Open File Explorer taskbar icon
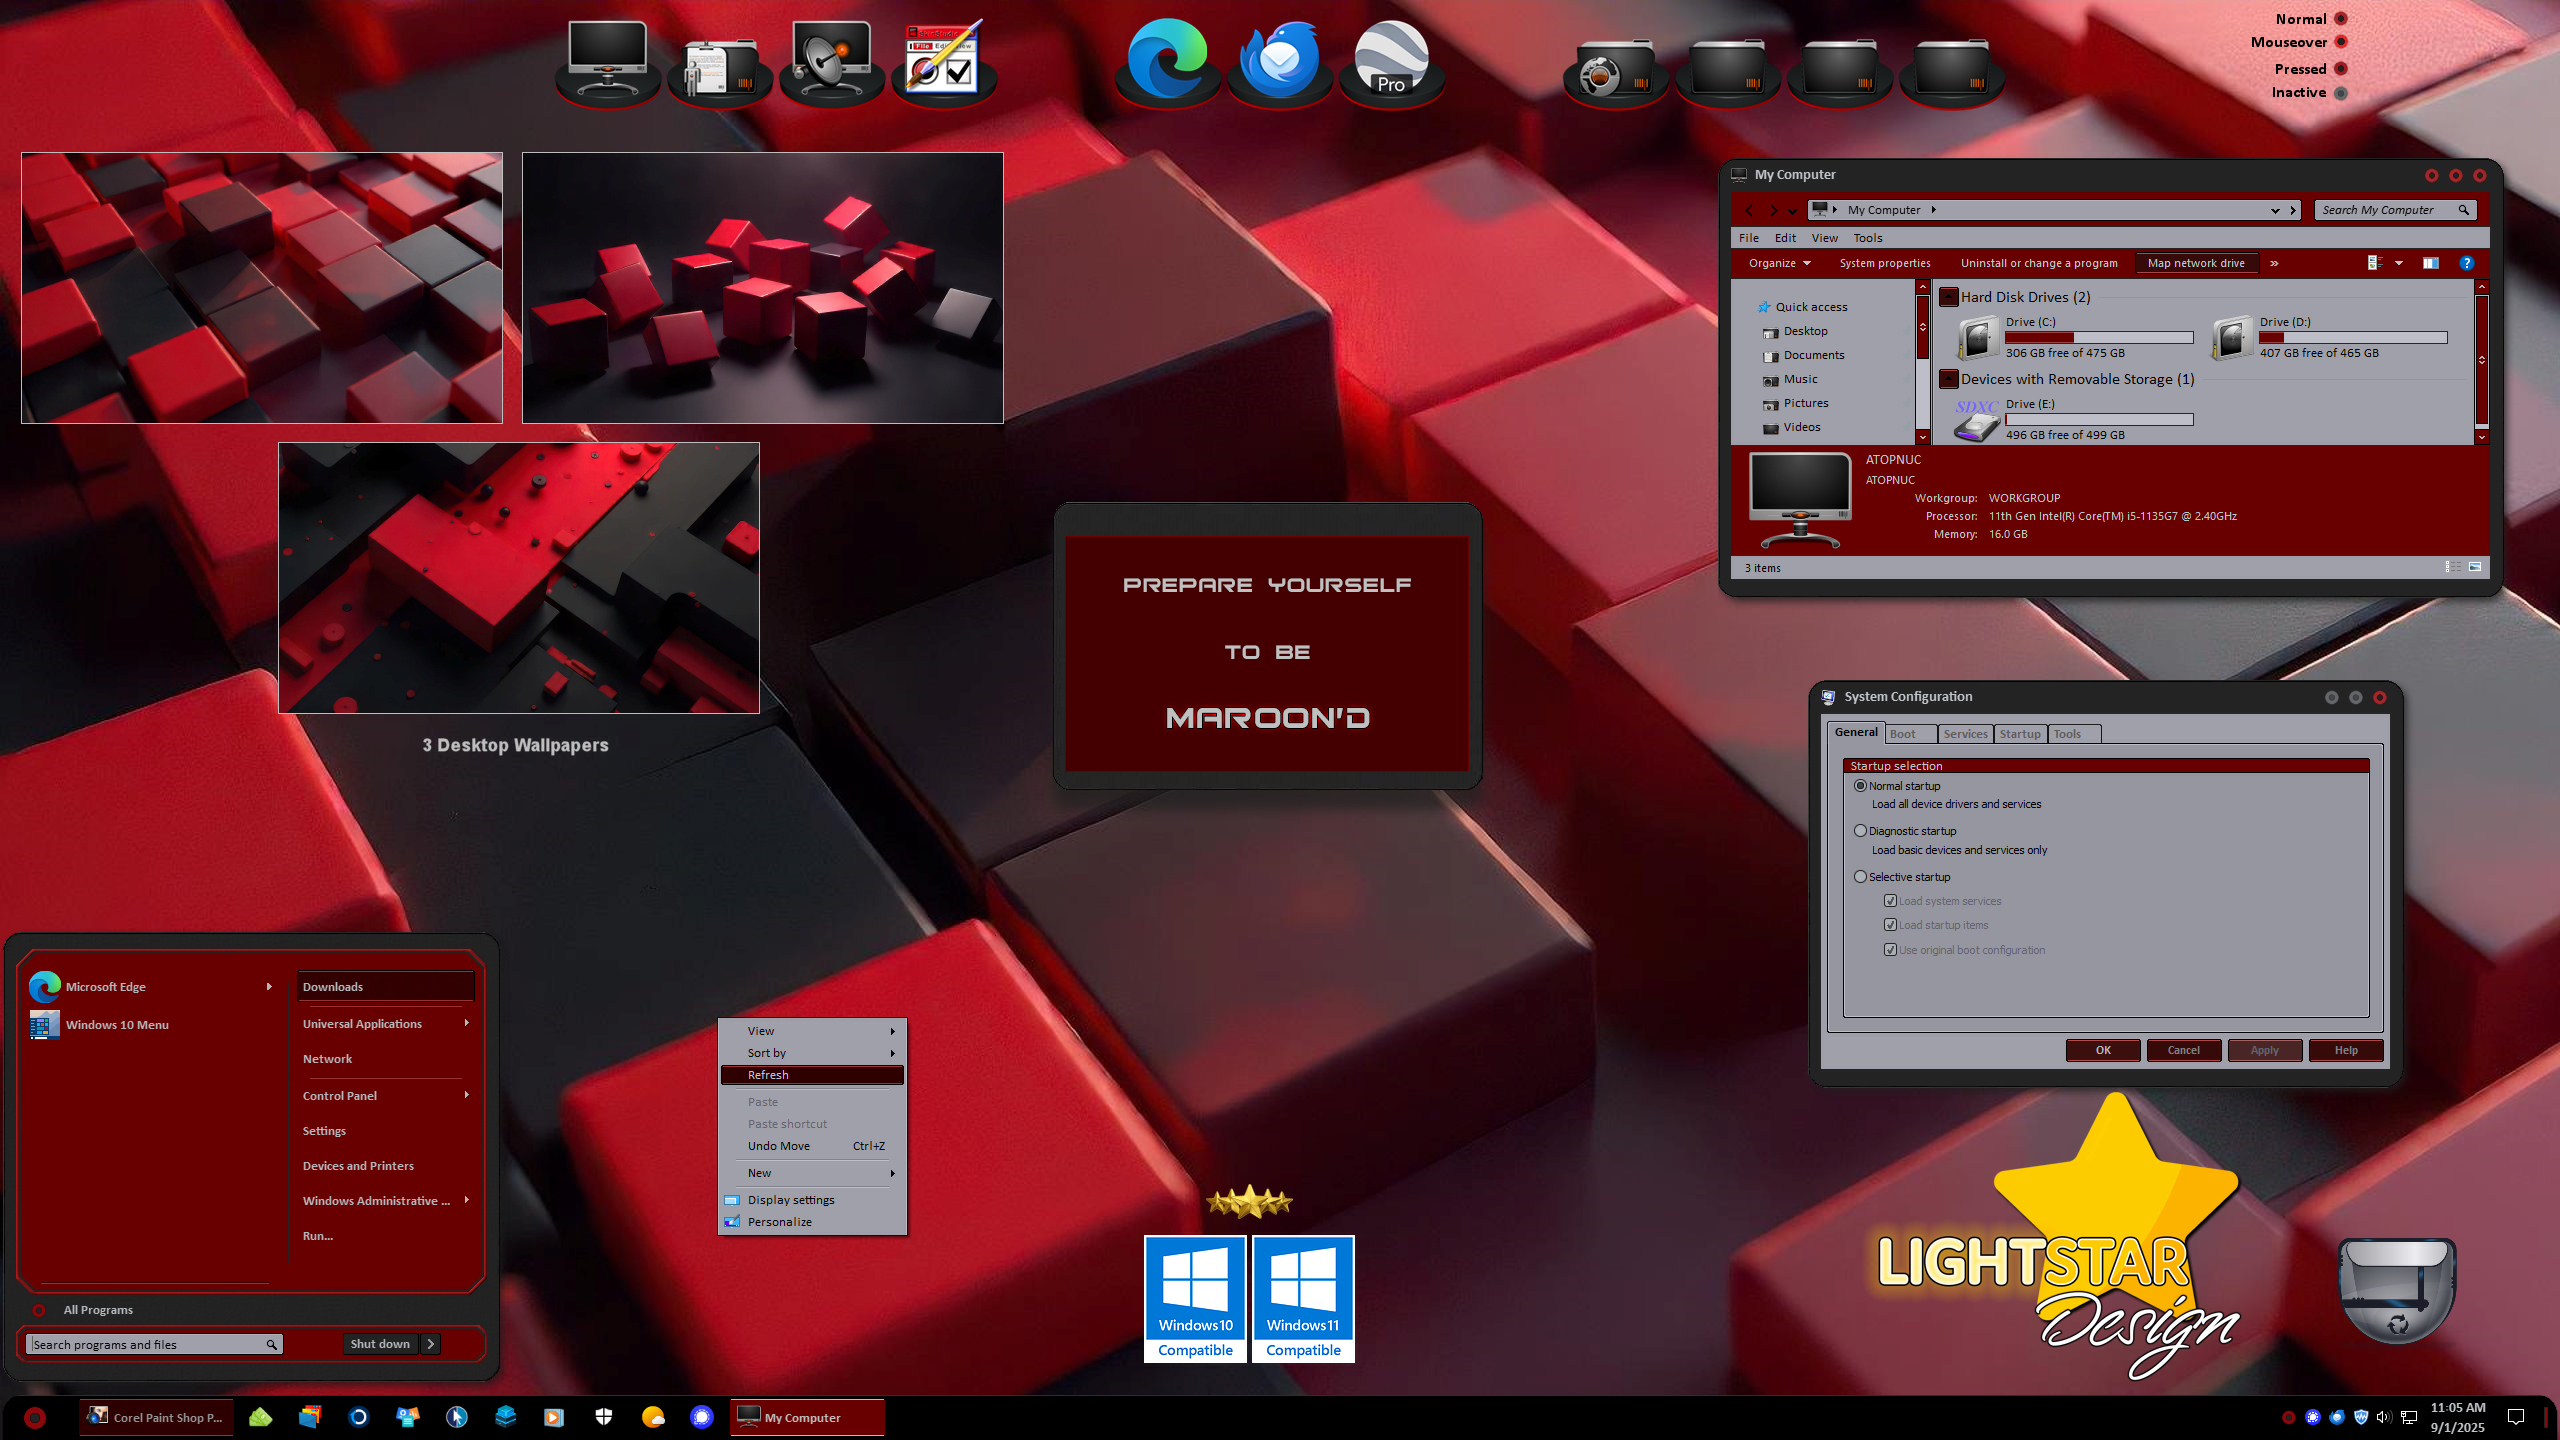Viewport: 2560px width, 1440px height. (x=310, y=1417)
